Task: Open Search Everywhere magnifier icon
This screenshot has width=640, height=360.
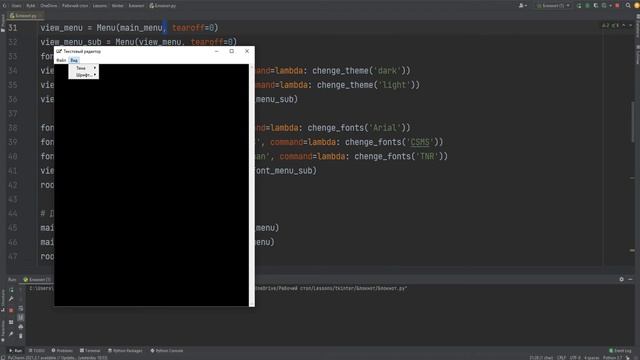Action: click(x=628, y=6)
